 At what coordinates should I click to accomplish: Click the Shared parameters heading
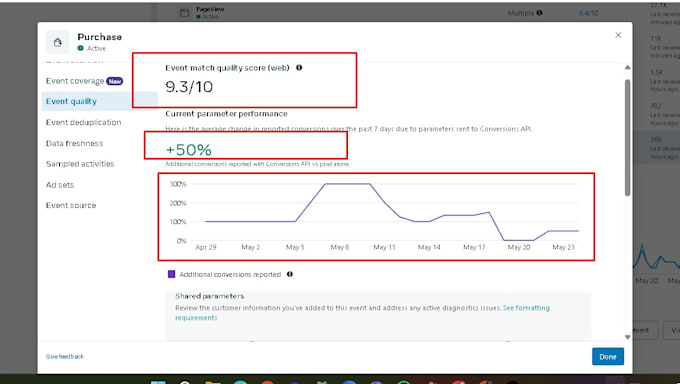pos(209,296)
